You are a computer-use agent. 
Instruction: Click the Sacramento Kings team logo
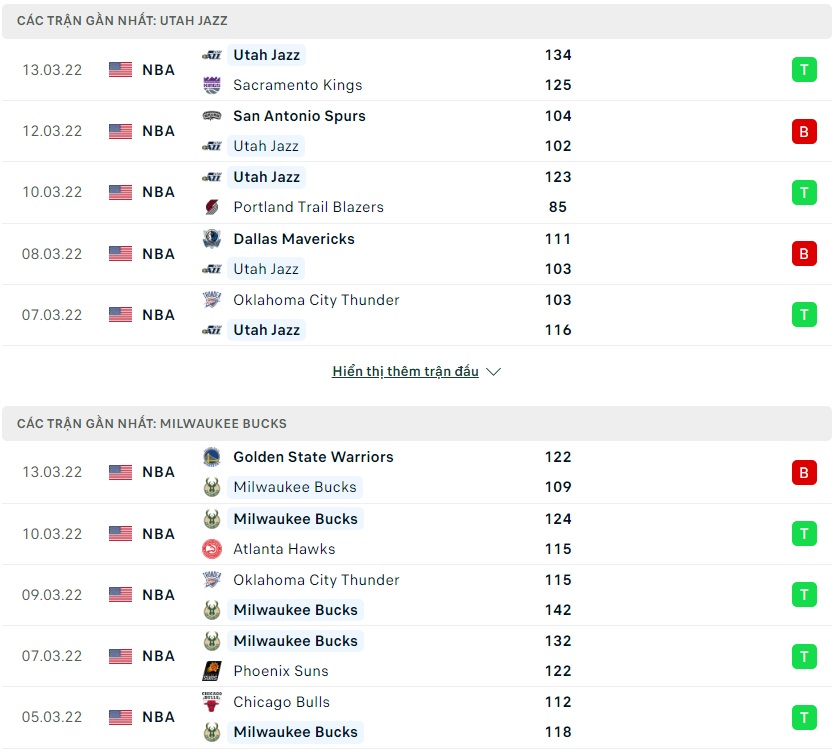211,85
